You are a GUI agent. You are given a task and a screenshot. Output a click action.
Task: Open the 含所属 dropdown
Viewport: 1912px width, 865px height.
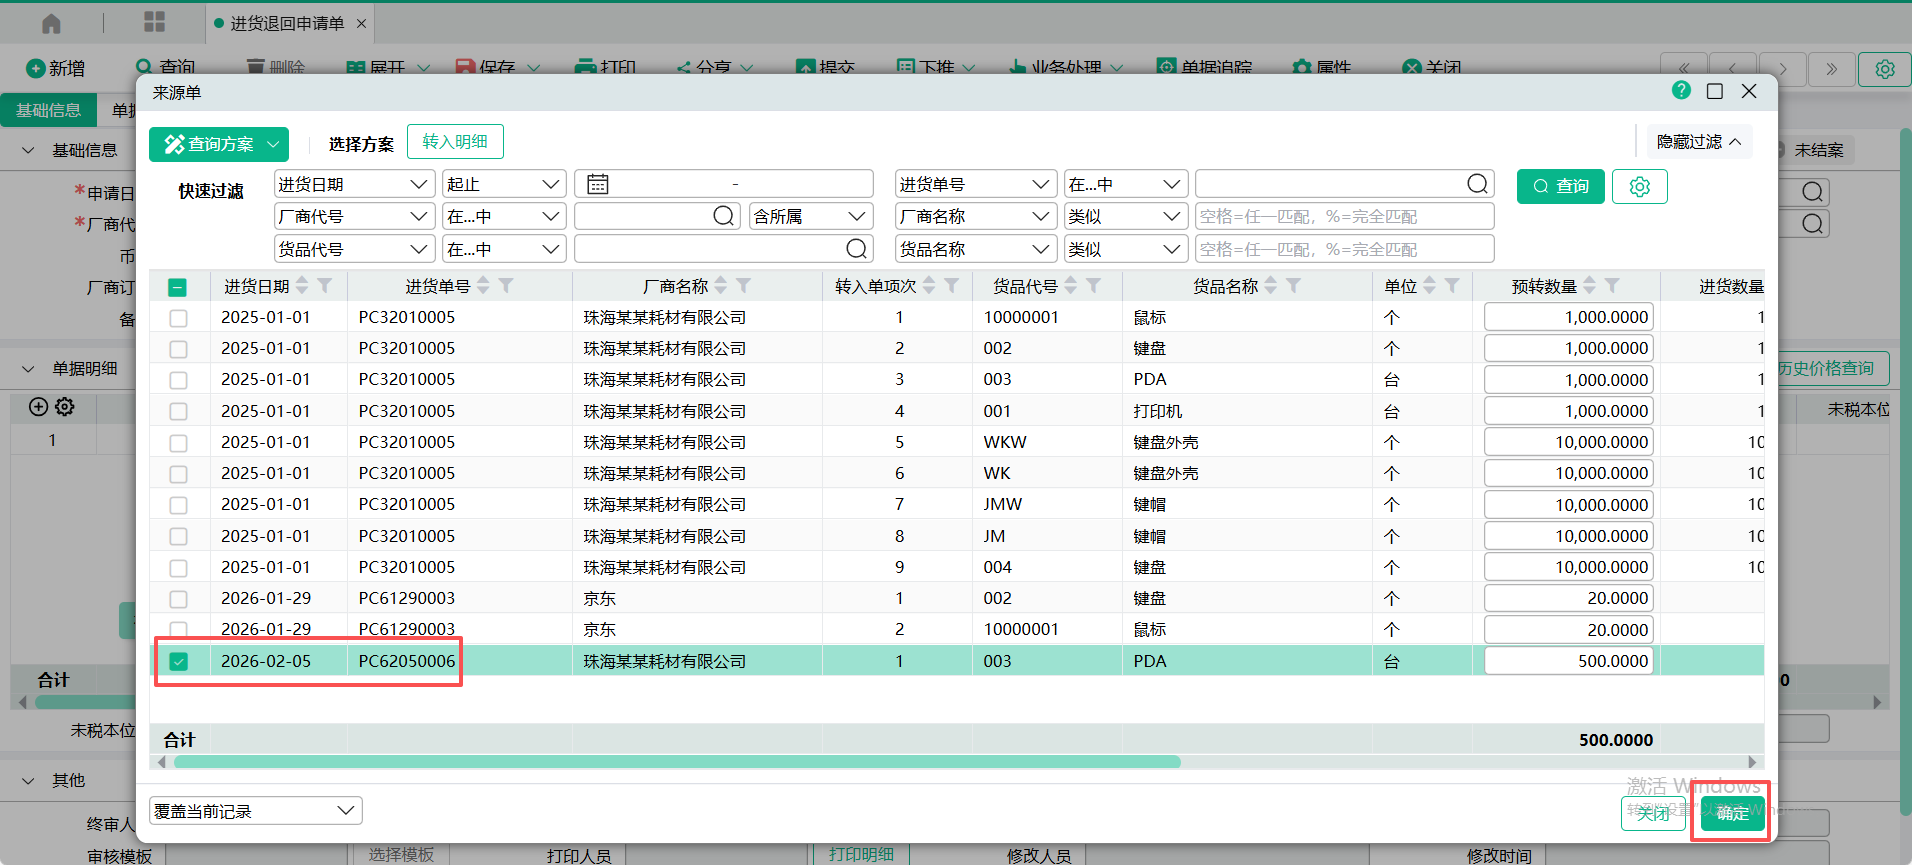pos(809,216)
